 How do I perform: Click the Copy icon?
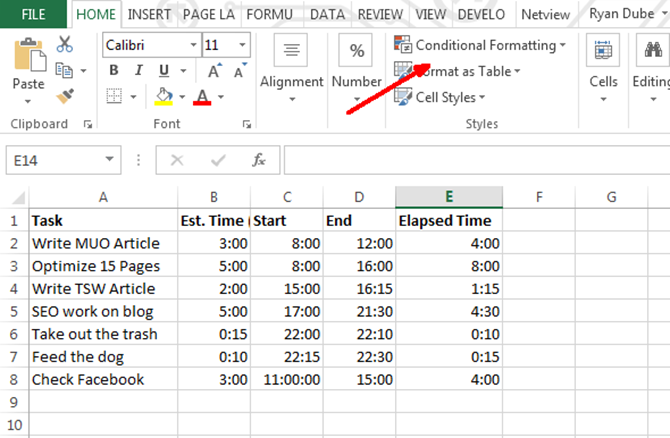click(65, 70)
